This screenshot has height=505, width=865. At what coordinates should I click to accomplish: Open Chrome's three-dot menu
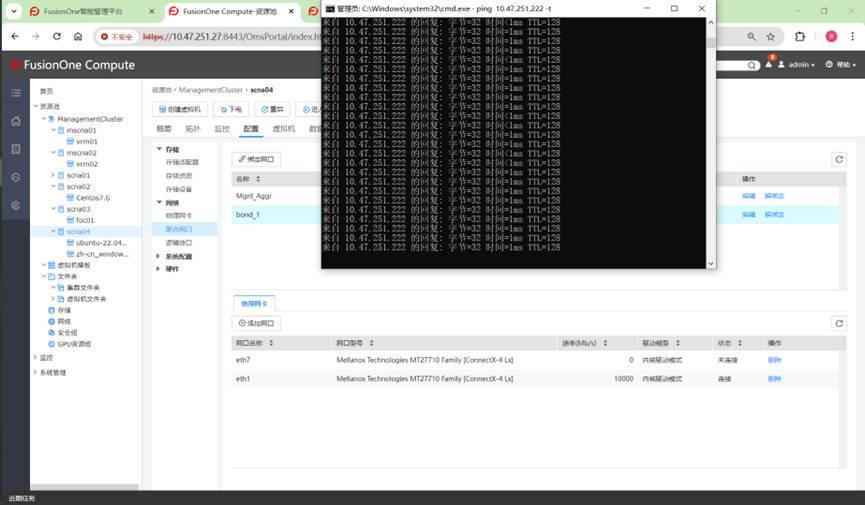click(852, 36)
